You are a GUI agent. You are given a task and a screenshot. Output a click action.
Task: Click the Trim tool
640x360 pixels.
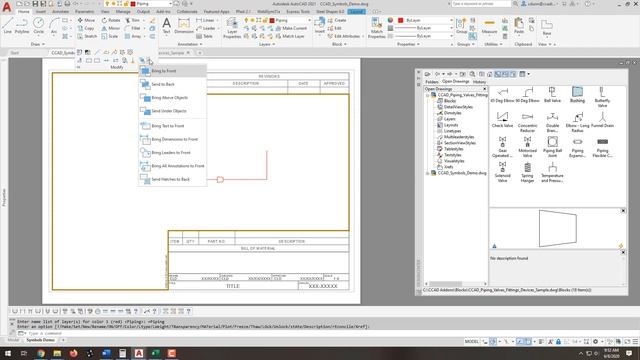pyautogui.click(x=132, y=20)
